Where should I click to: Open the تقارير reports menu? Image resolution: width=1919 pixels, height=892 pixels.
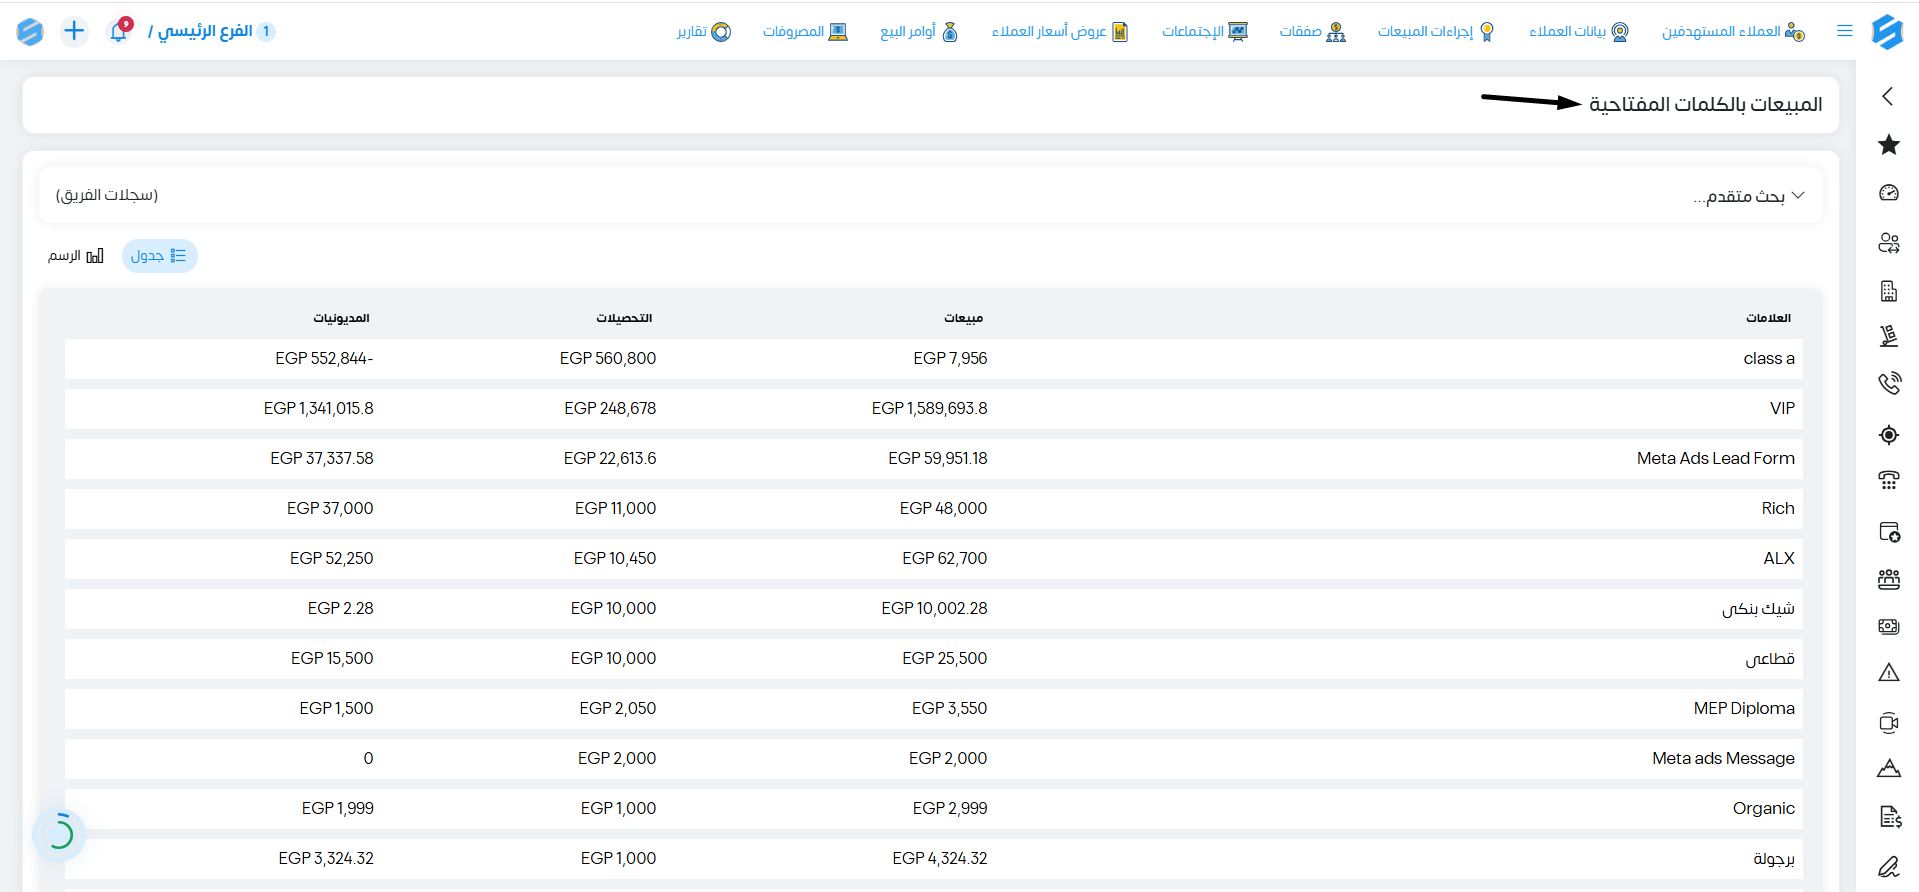[704, 32]
